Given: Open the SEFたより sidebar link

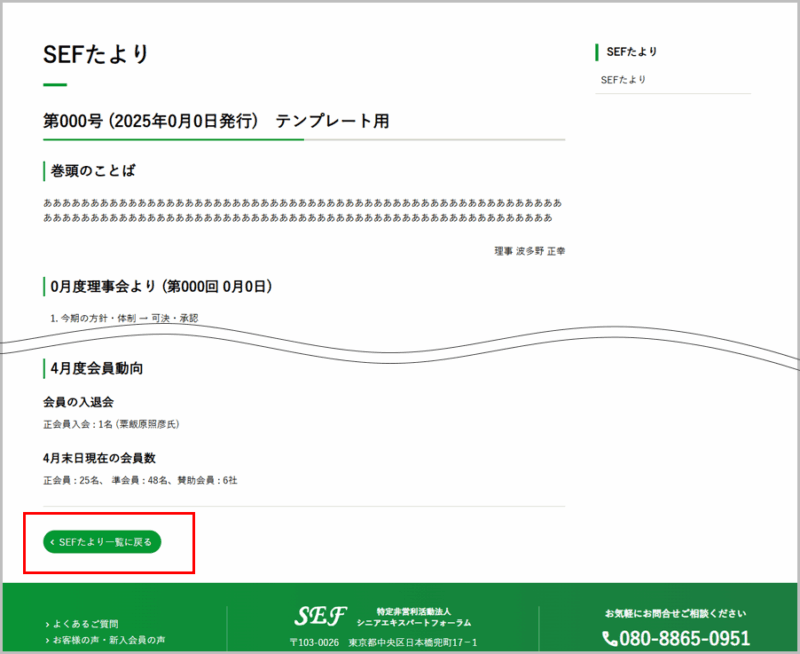Looking at the screenshot, I should coord(623,80).
